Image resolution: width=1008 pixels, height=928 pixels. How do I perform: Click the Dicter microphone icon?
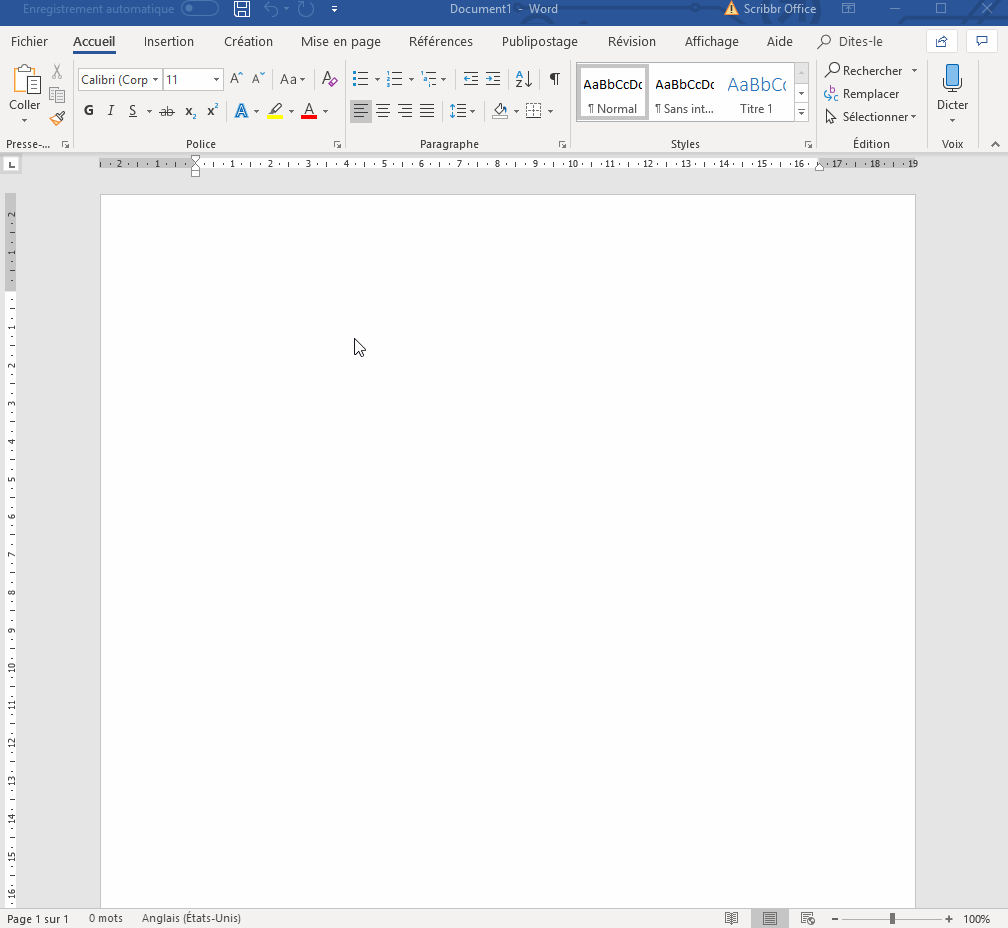952,78
